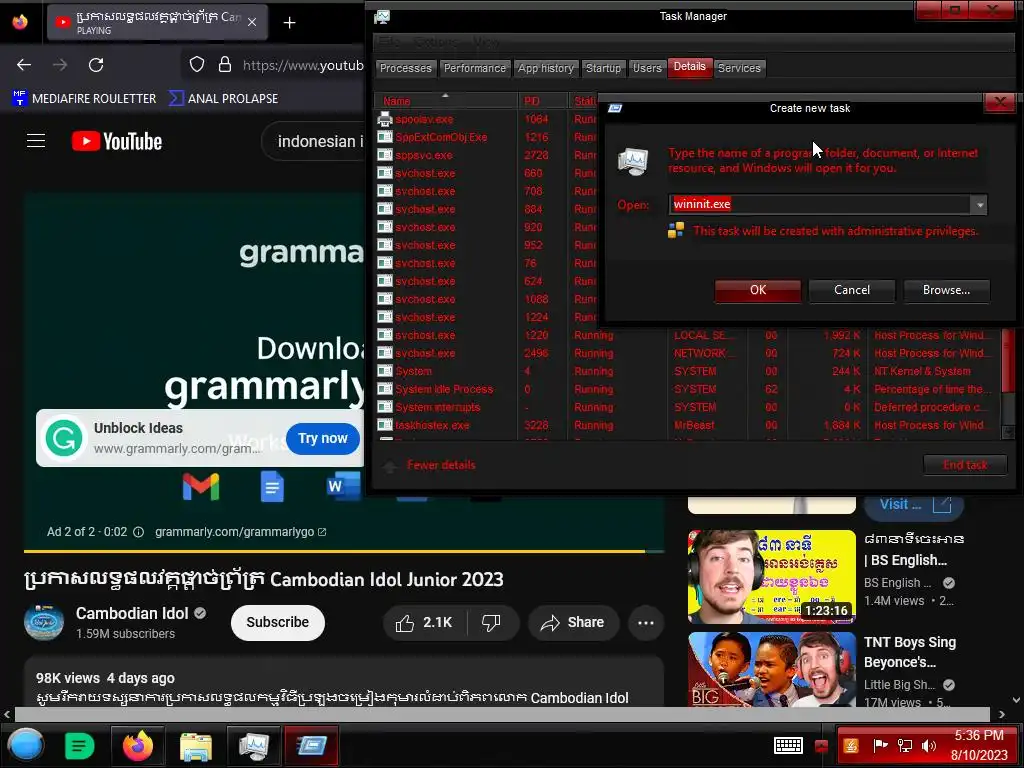Click the tracking protection shield icon
Viewport: 1024px width, 768px height.
click(197, 65)
